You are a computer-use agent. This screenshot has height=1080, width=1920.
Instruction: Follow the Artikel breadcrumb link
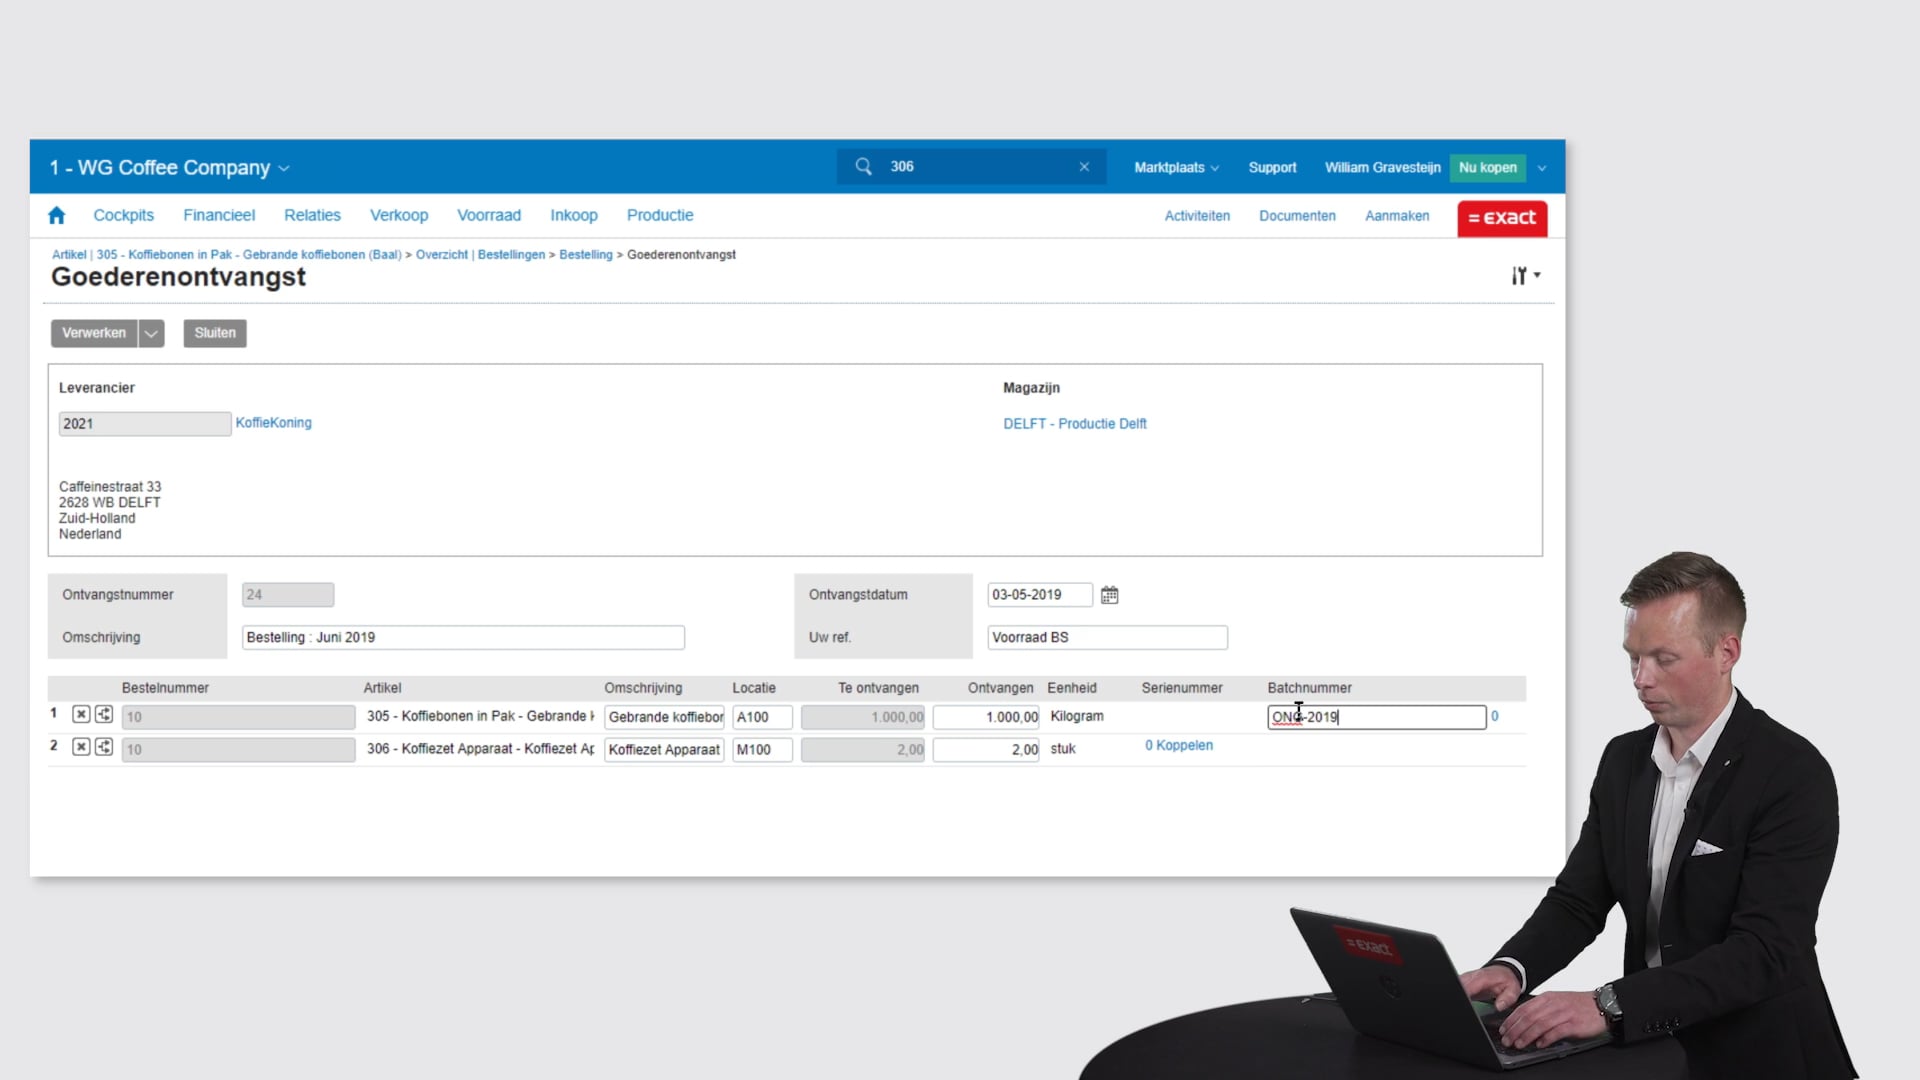click(x=69, y=255)
